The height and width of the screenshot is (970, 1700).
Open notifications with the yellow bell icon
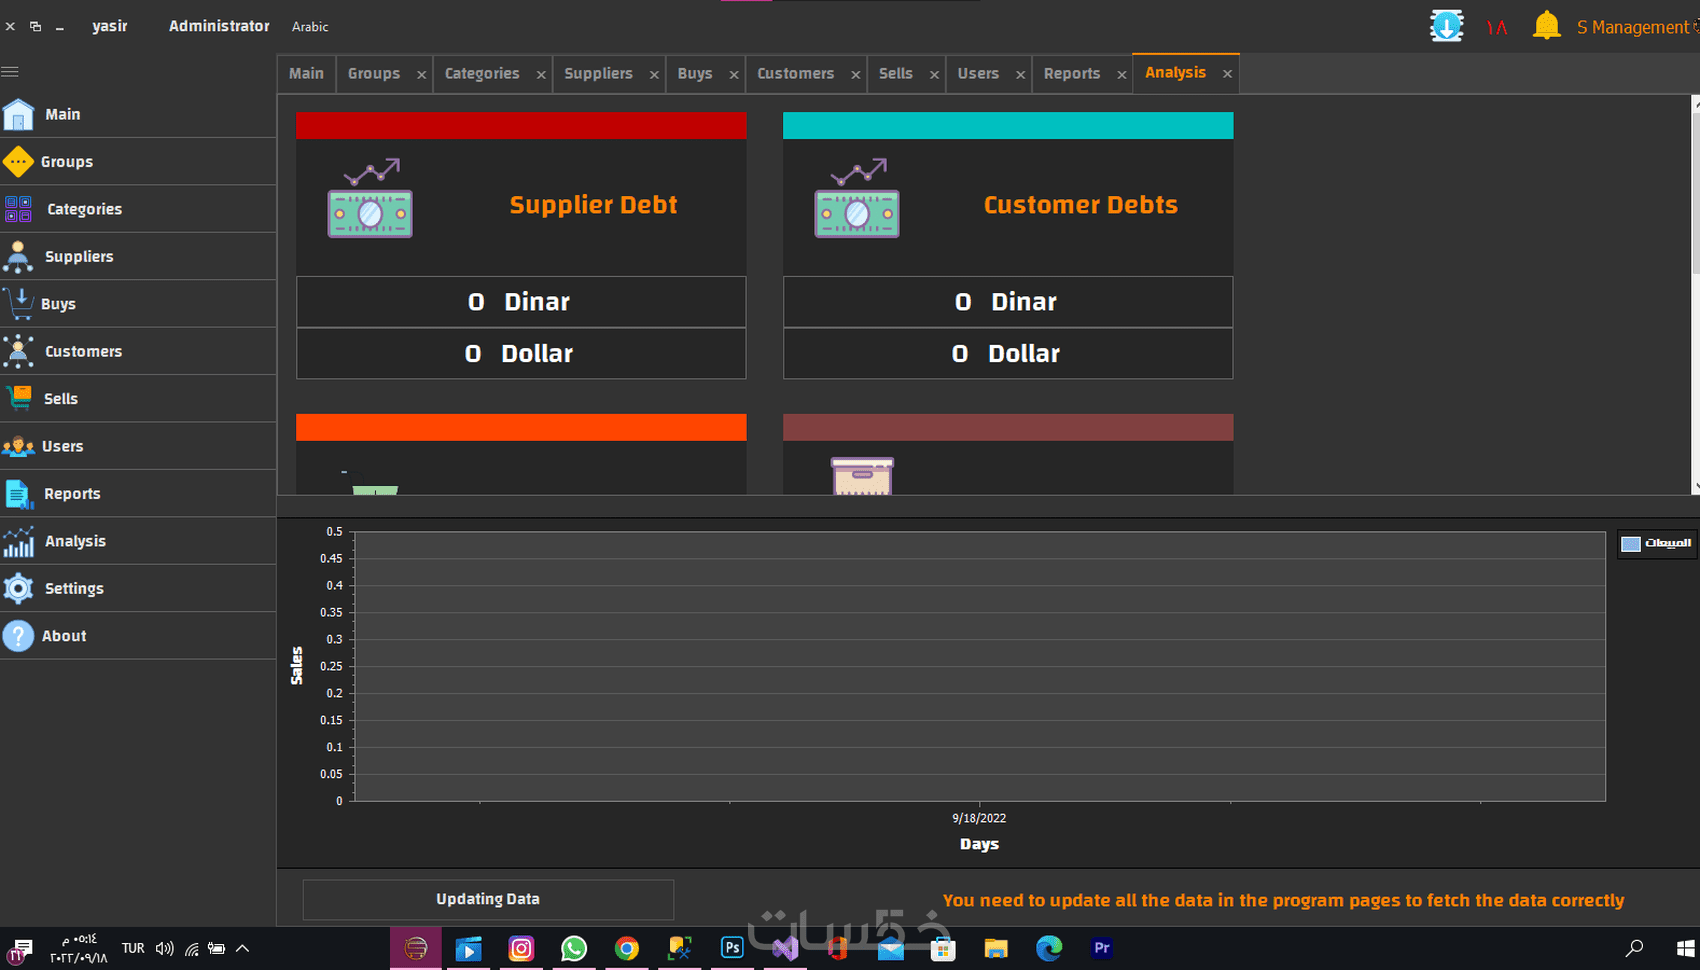(x=1546, y=25)
